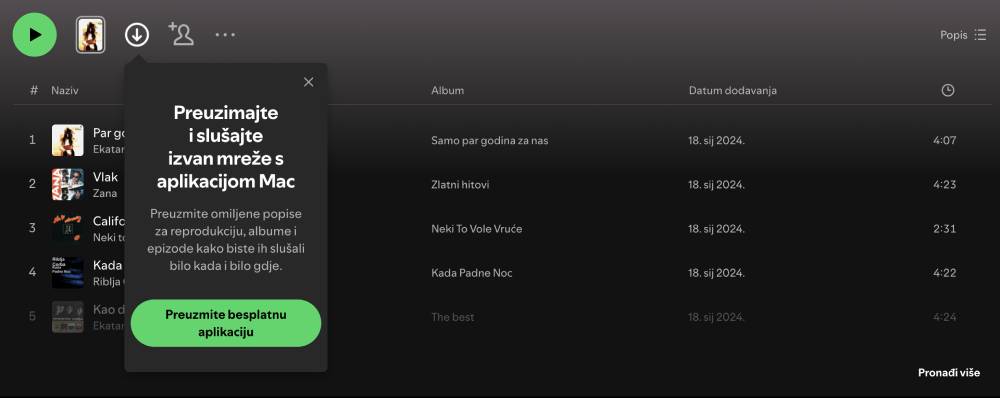Screen dimensions: 1000x398
Task: Open The best album link
Action: (453, 317)
